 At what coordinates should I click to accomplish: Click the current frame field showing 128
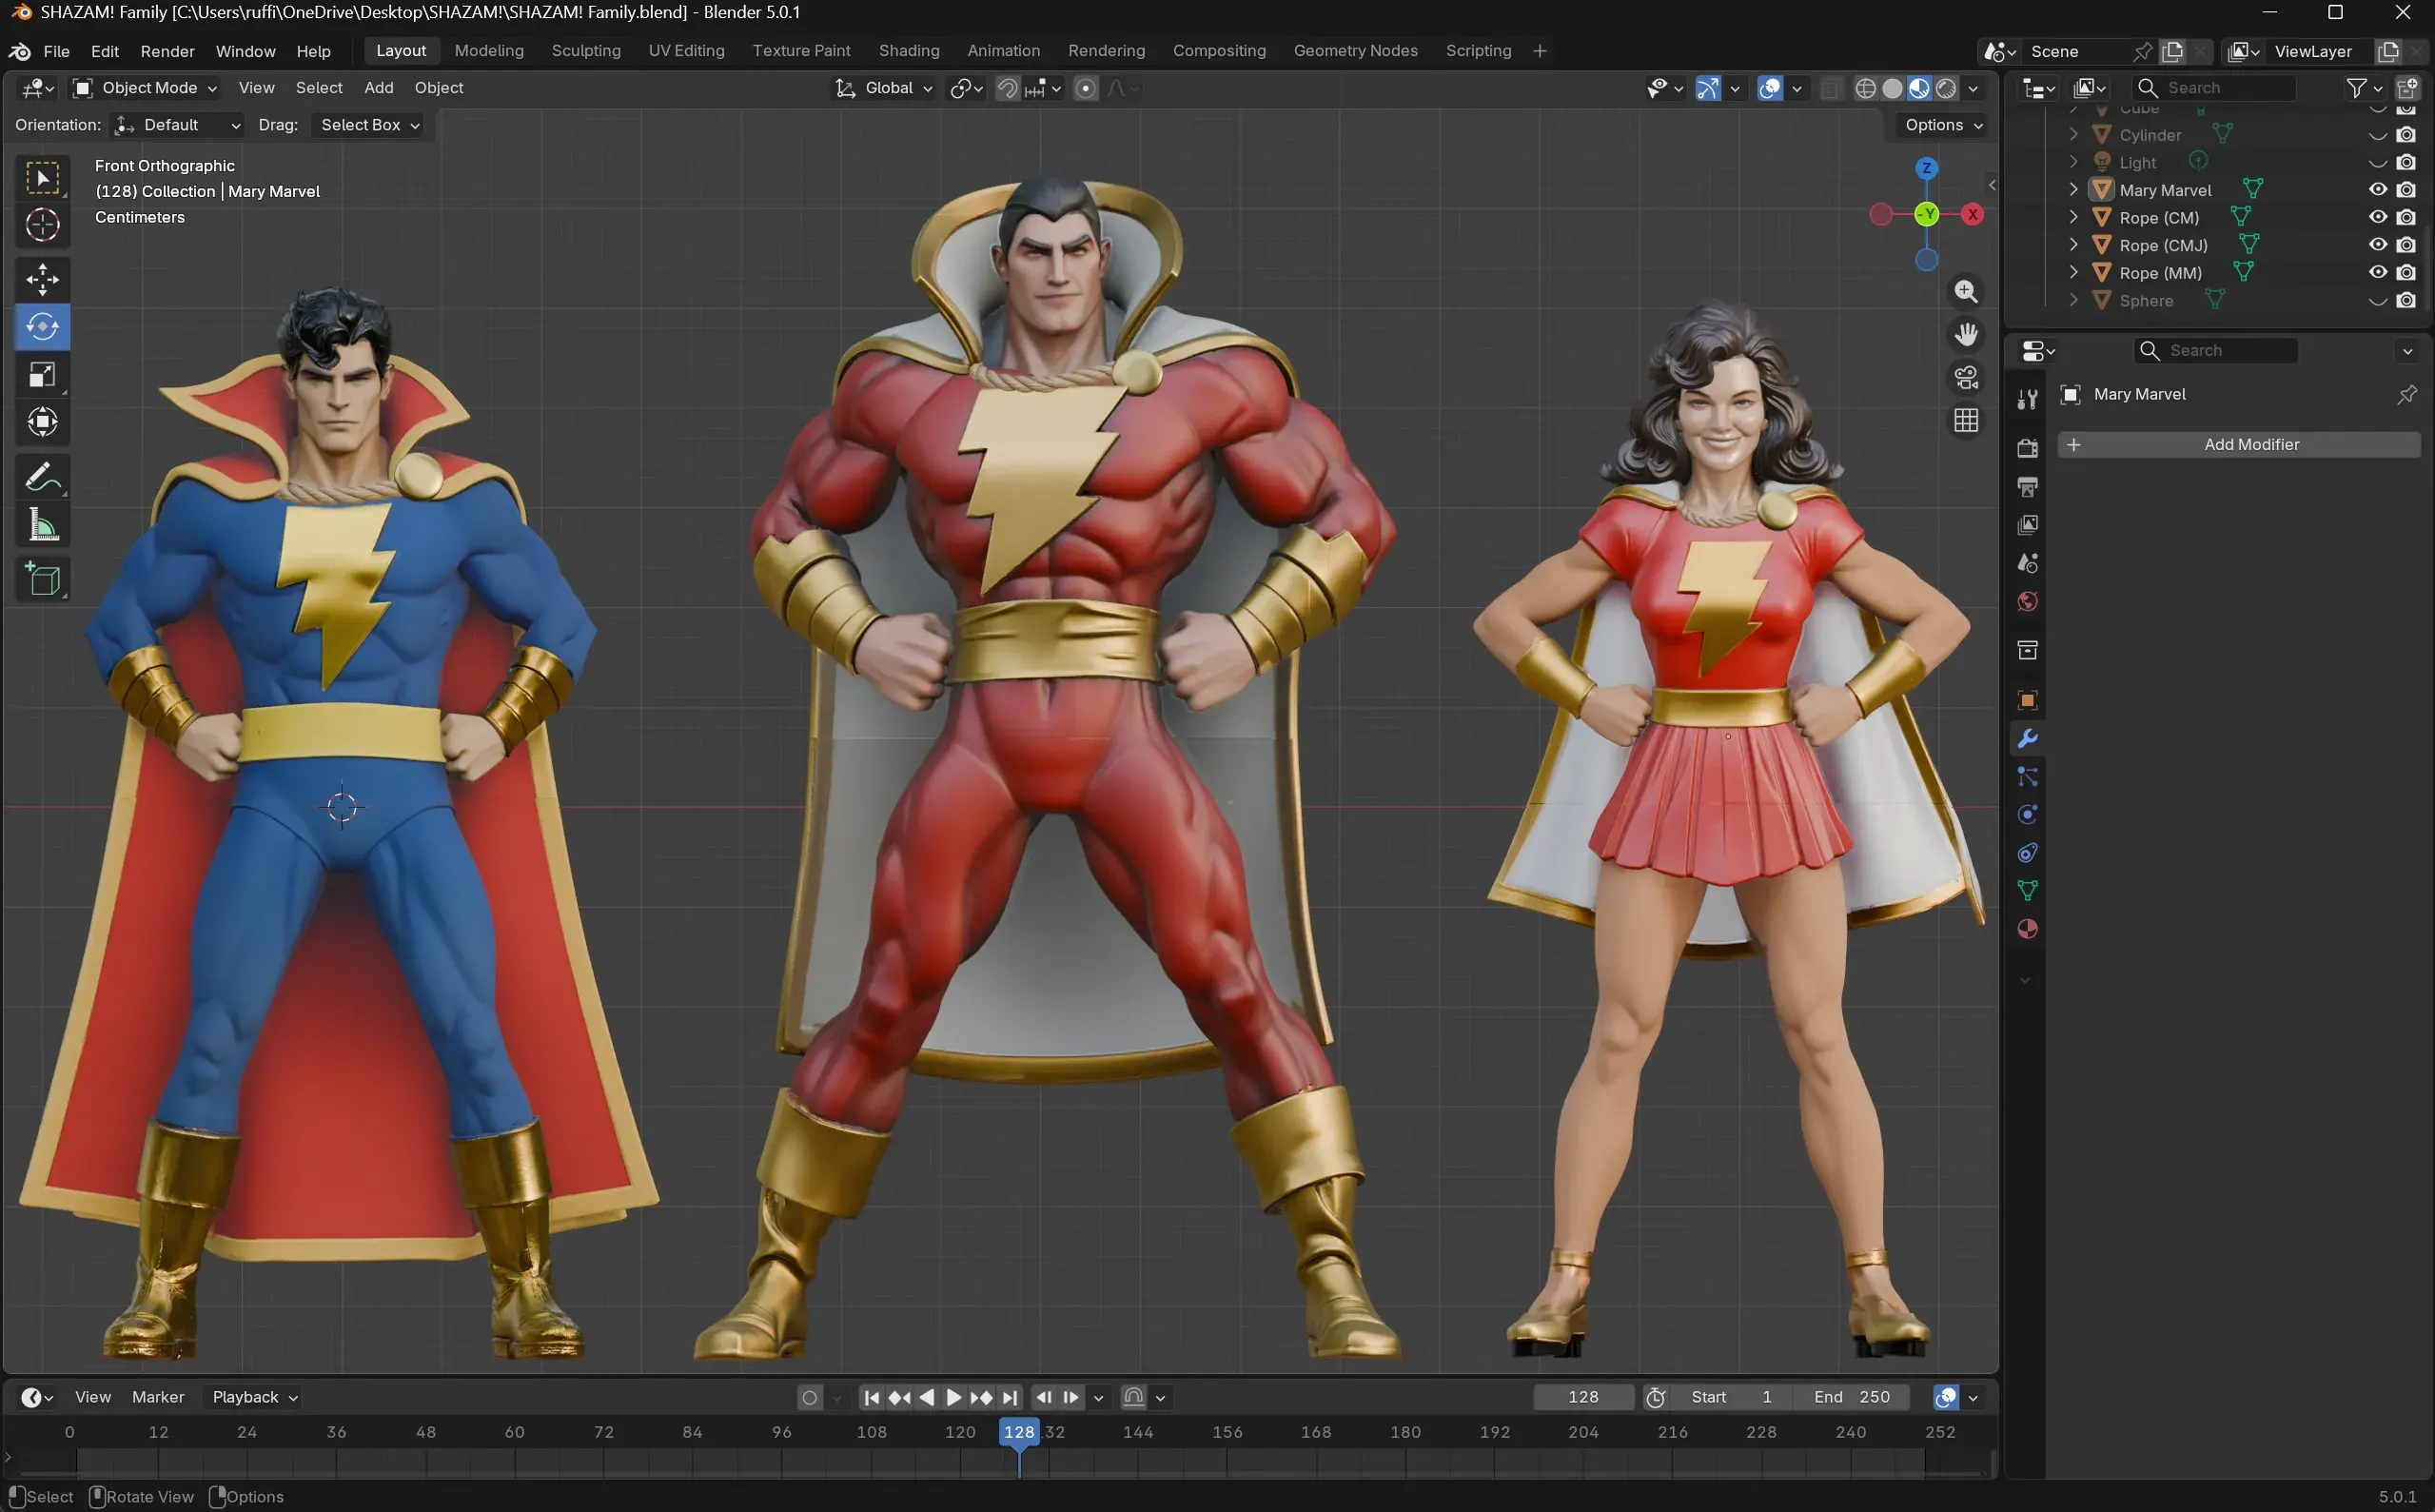pyautogui.click(x=1583, y=1397)
